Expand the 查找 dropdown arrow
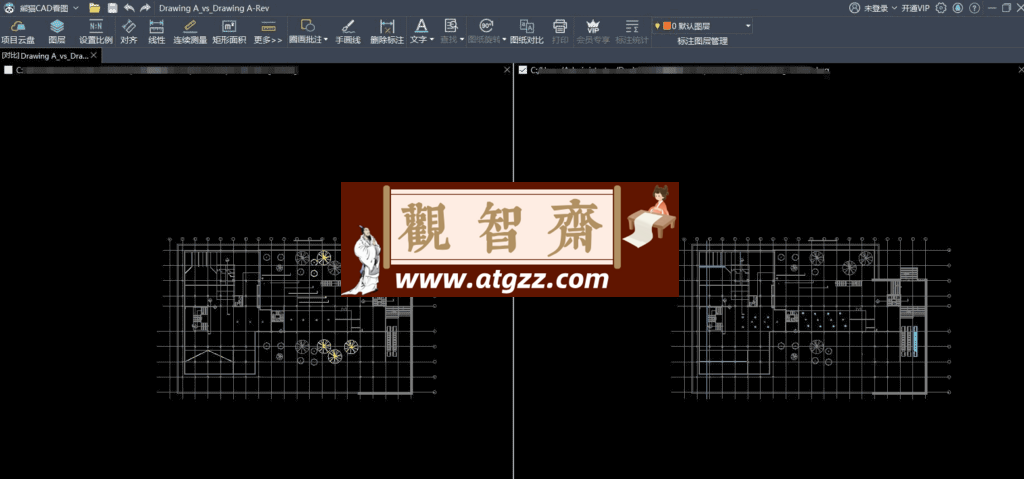The image size is (1024, 479). (x=462, y=40)
